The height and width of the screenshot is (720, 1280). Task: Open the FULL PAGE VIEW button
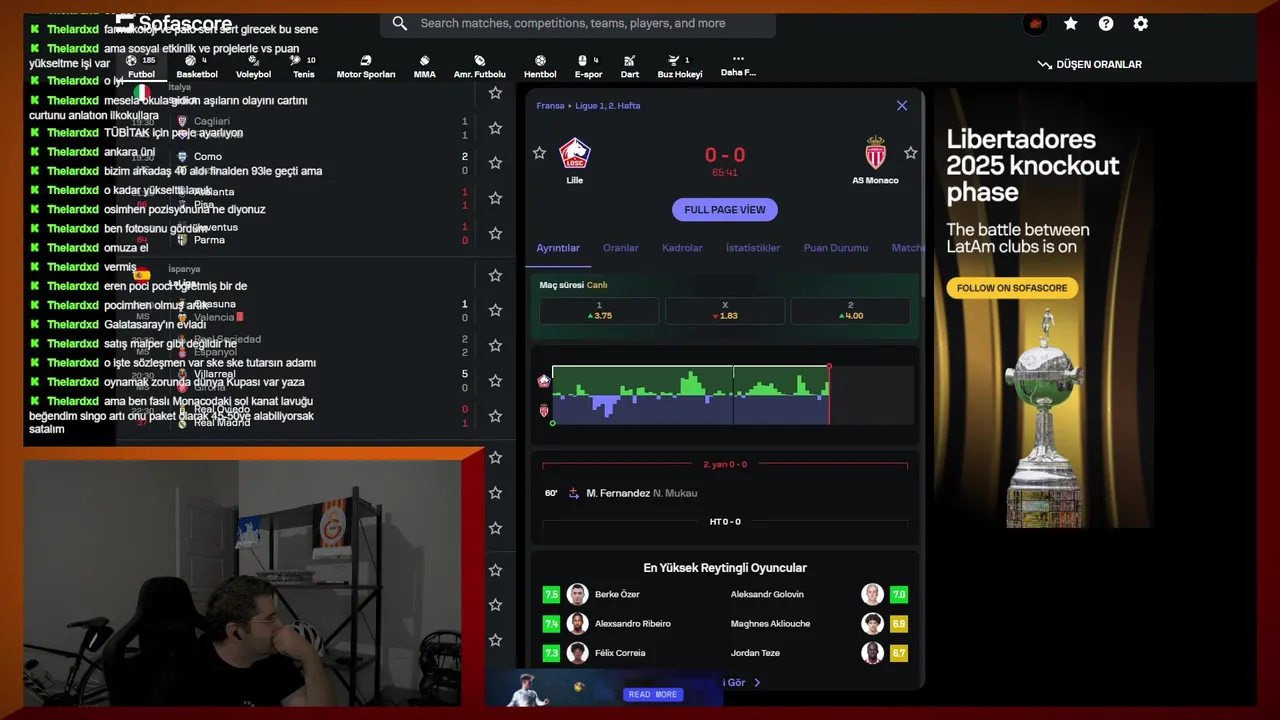pyautogui.click(x=725, y=210)
